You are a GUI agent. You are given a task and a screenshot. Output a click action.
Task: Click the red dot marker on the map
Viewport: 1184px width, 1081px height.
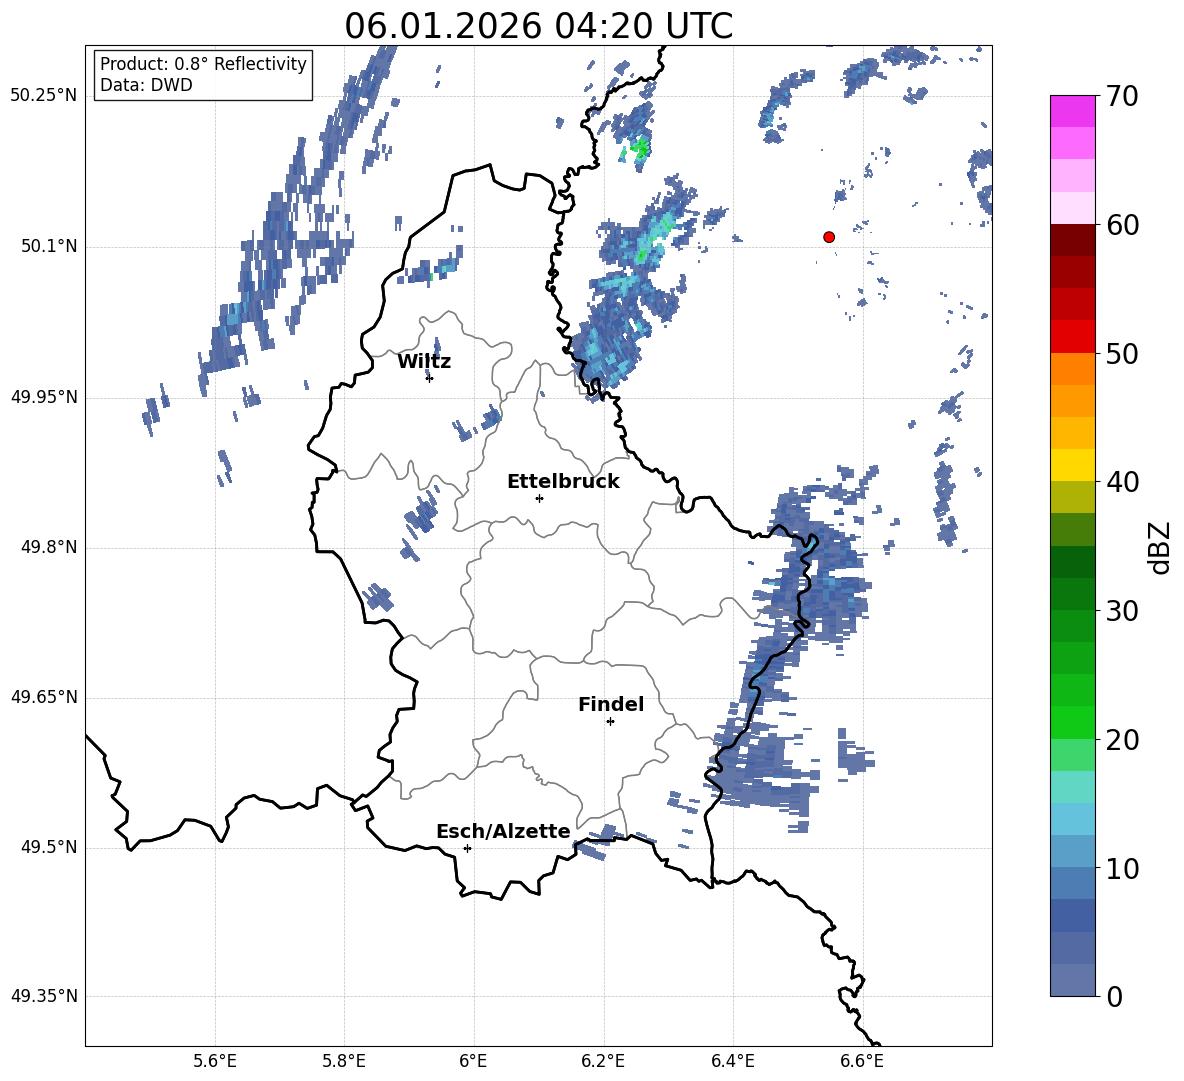tap(829, 237)
